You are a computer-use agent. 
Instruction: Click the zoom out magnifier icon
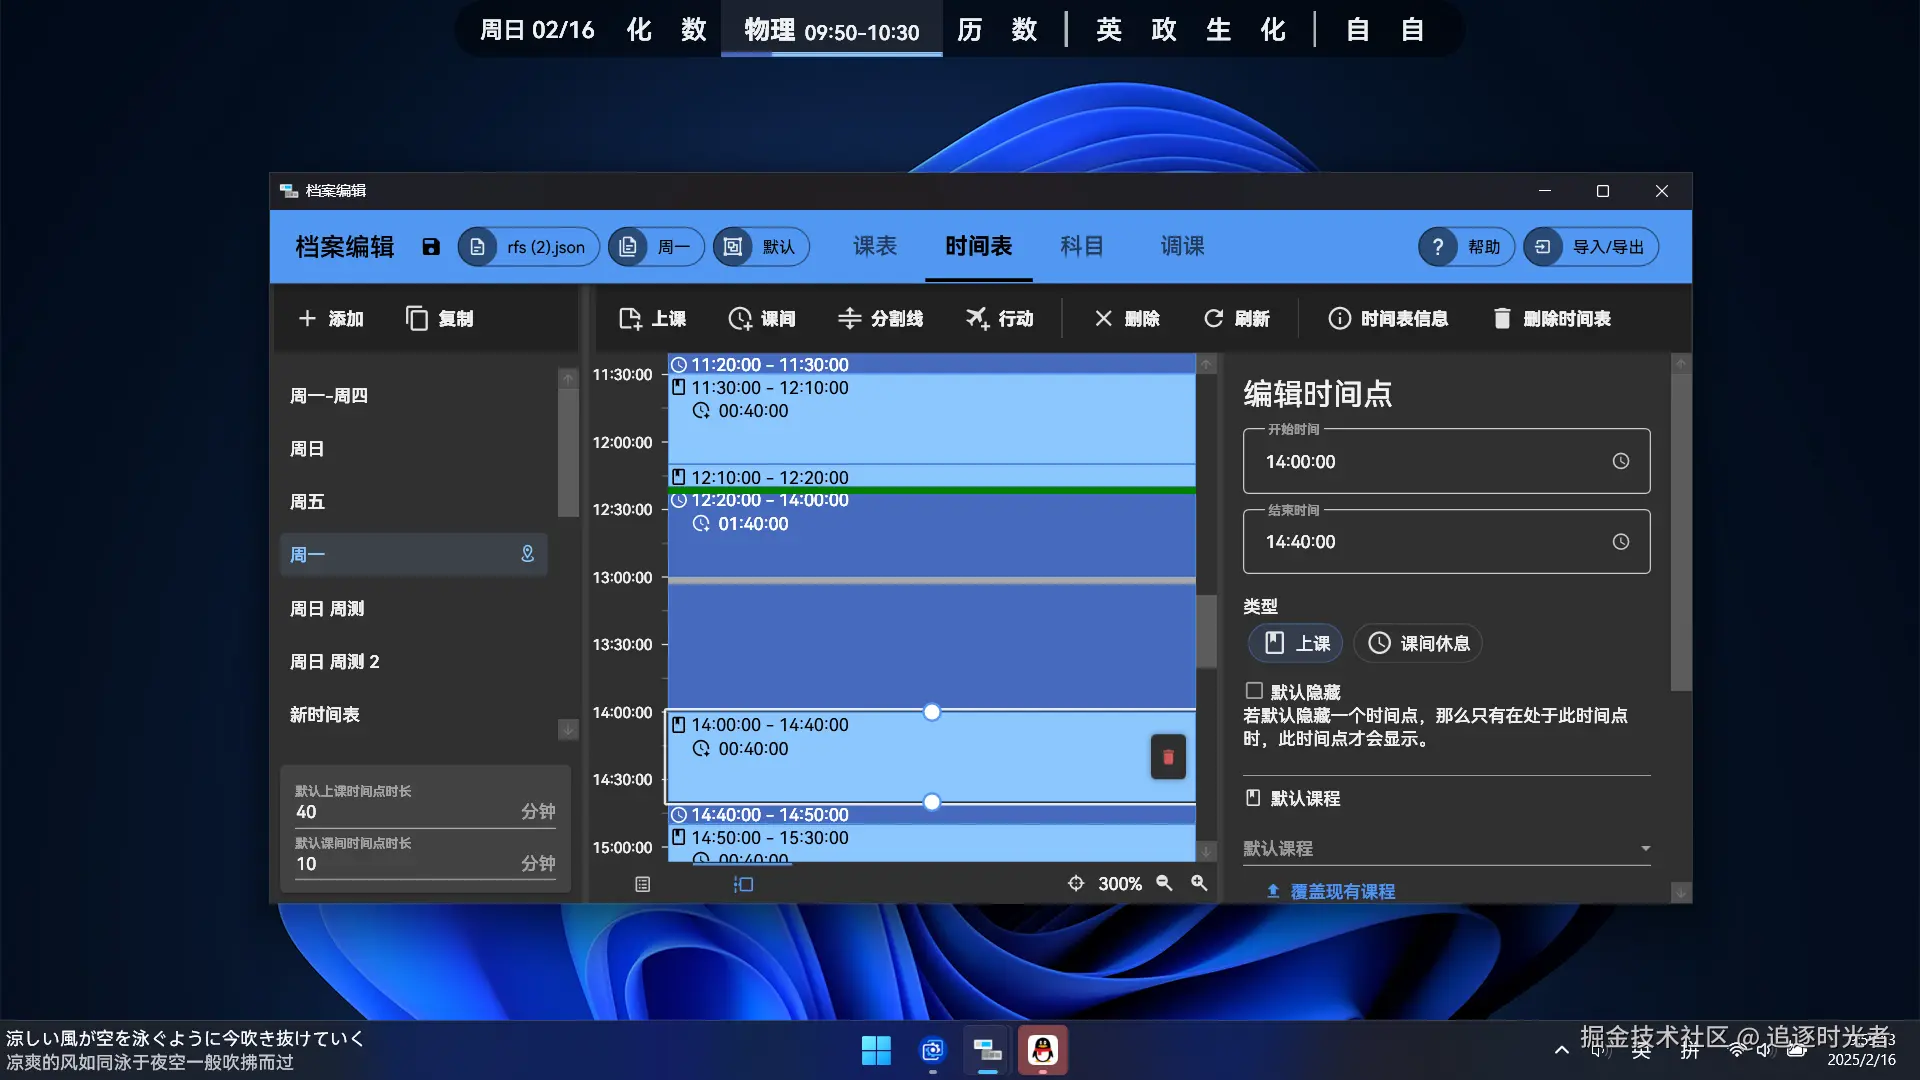coord(1164,883)
